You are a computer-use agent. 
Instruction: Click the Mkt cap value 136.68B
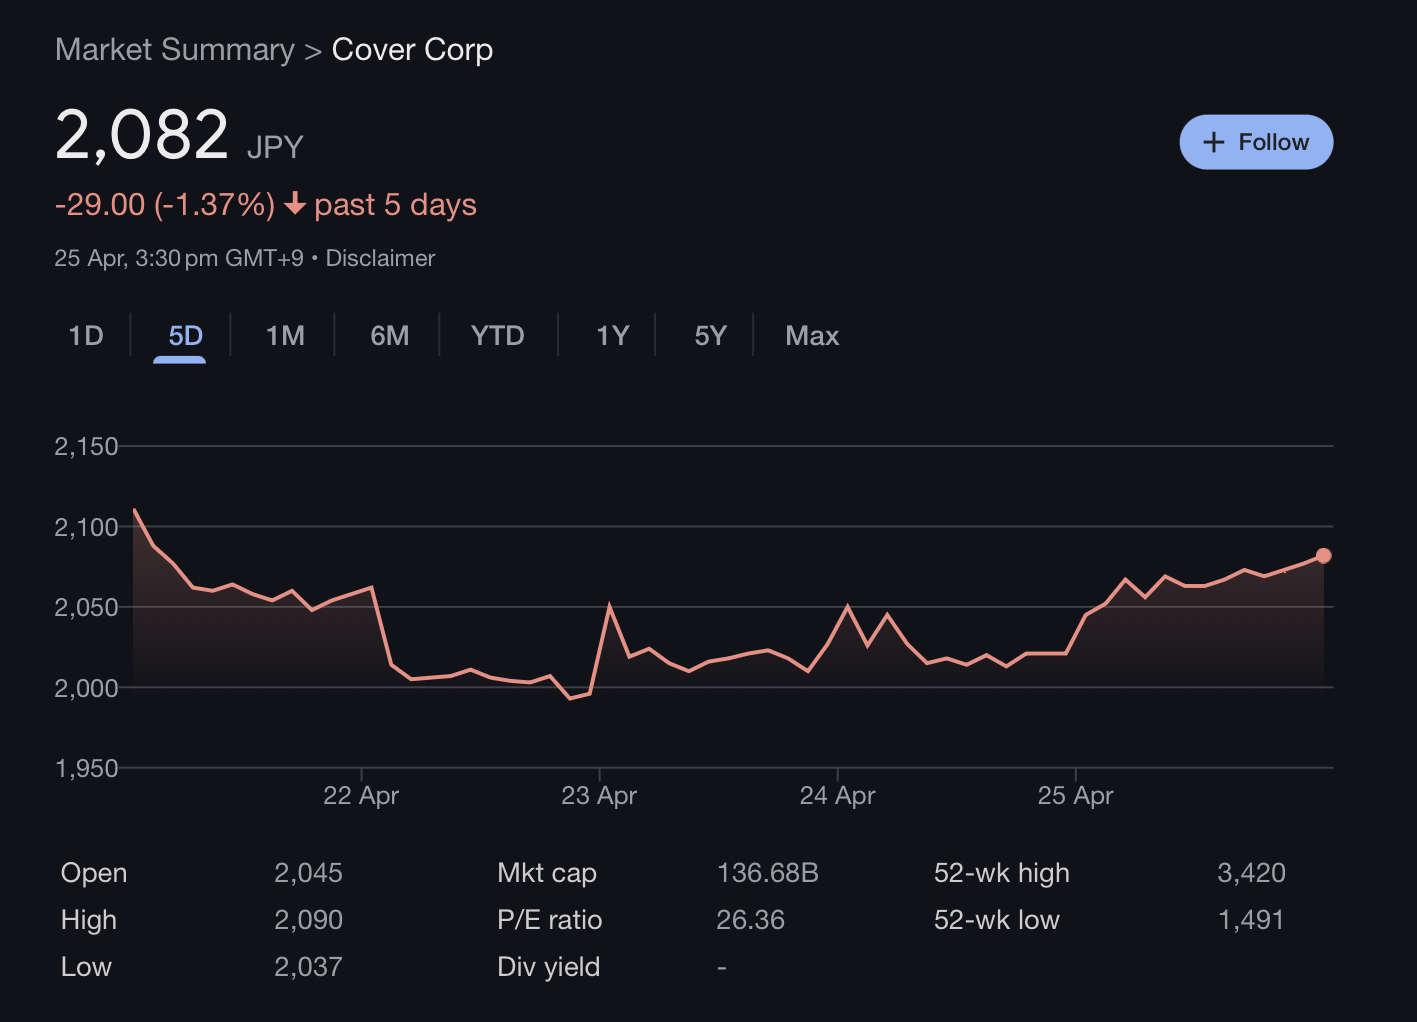pos(767,873)
